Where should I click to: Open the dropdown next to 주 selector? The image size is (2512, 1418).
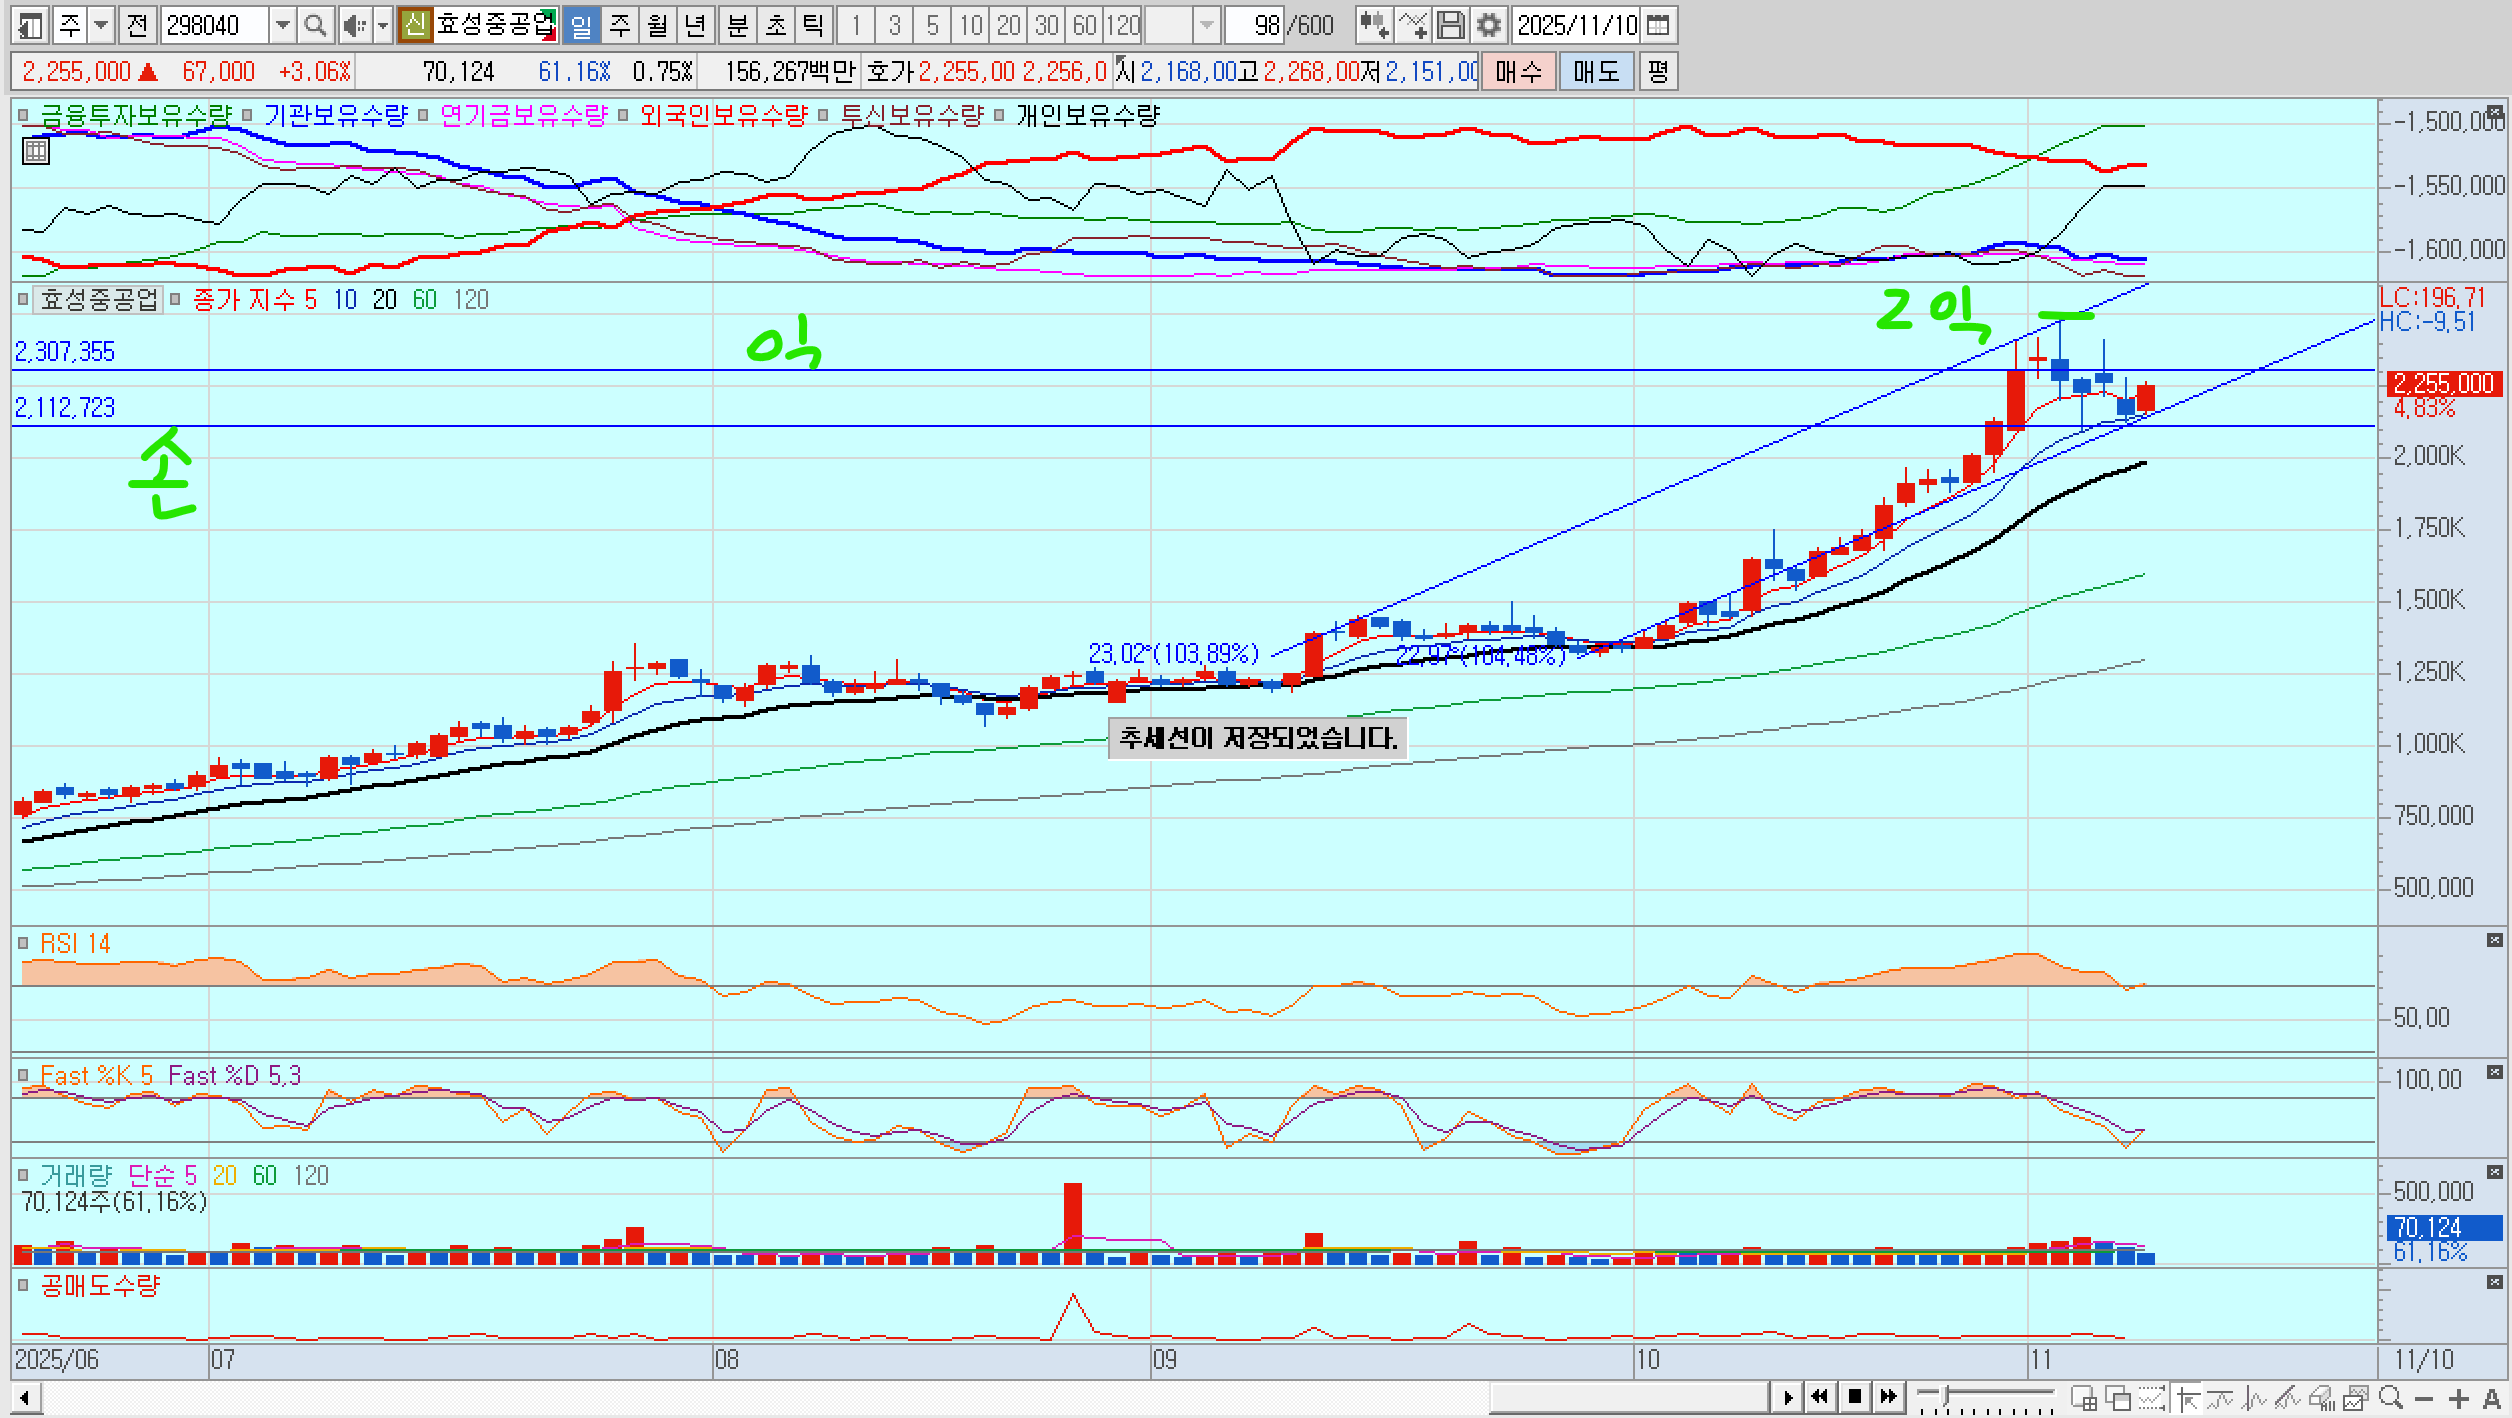click(101, 25)
